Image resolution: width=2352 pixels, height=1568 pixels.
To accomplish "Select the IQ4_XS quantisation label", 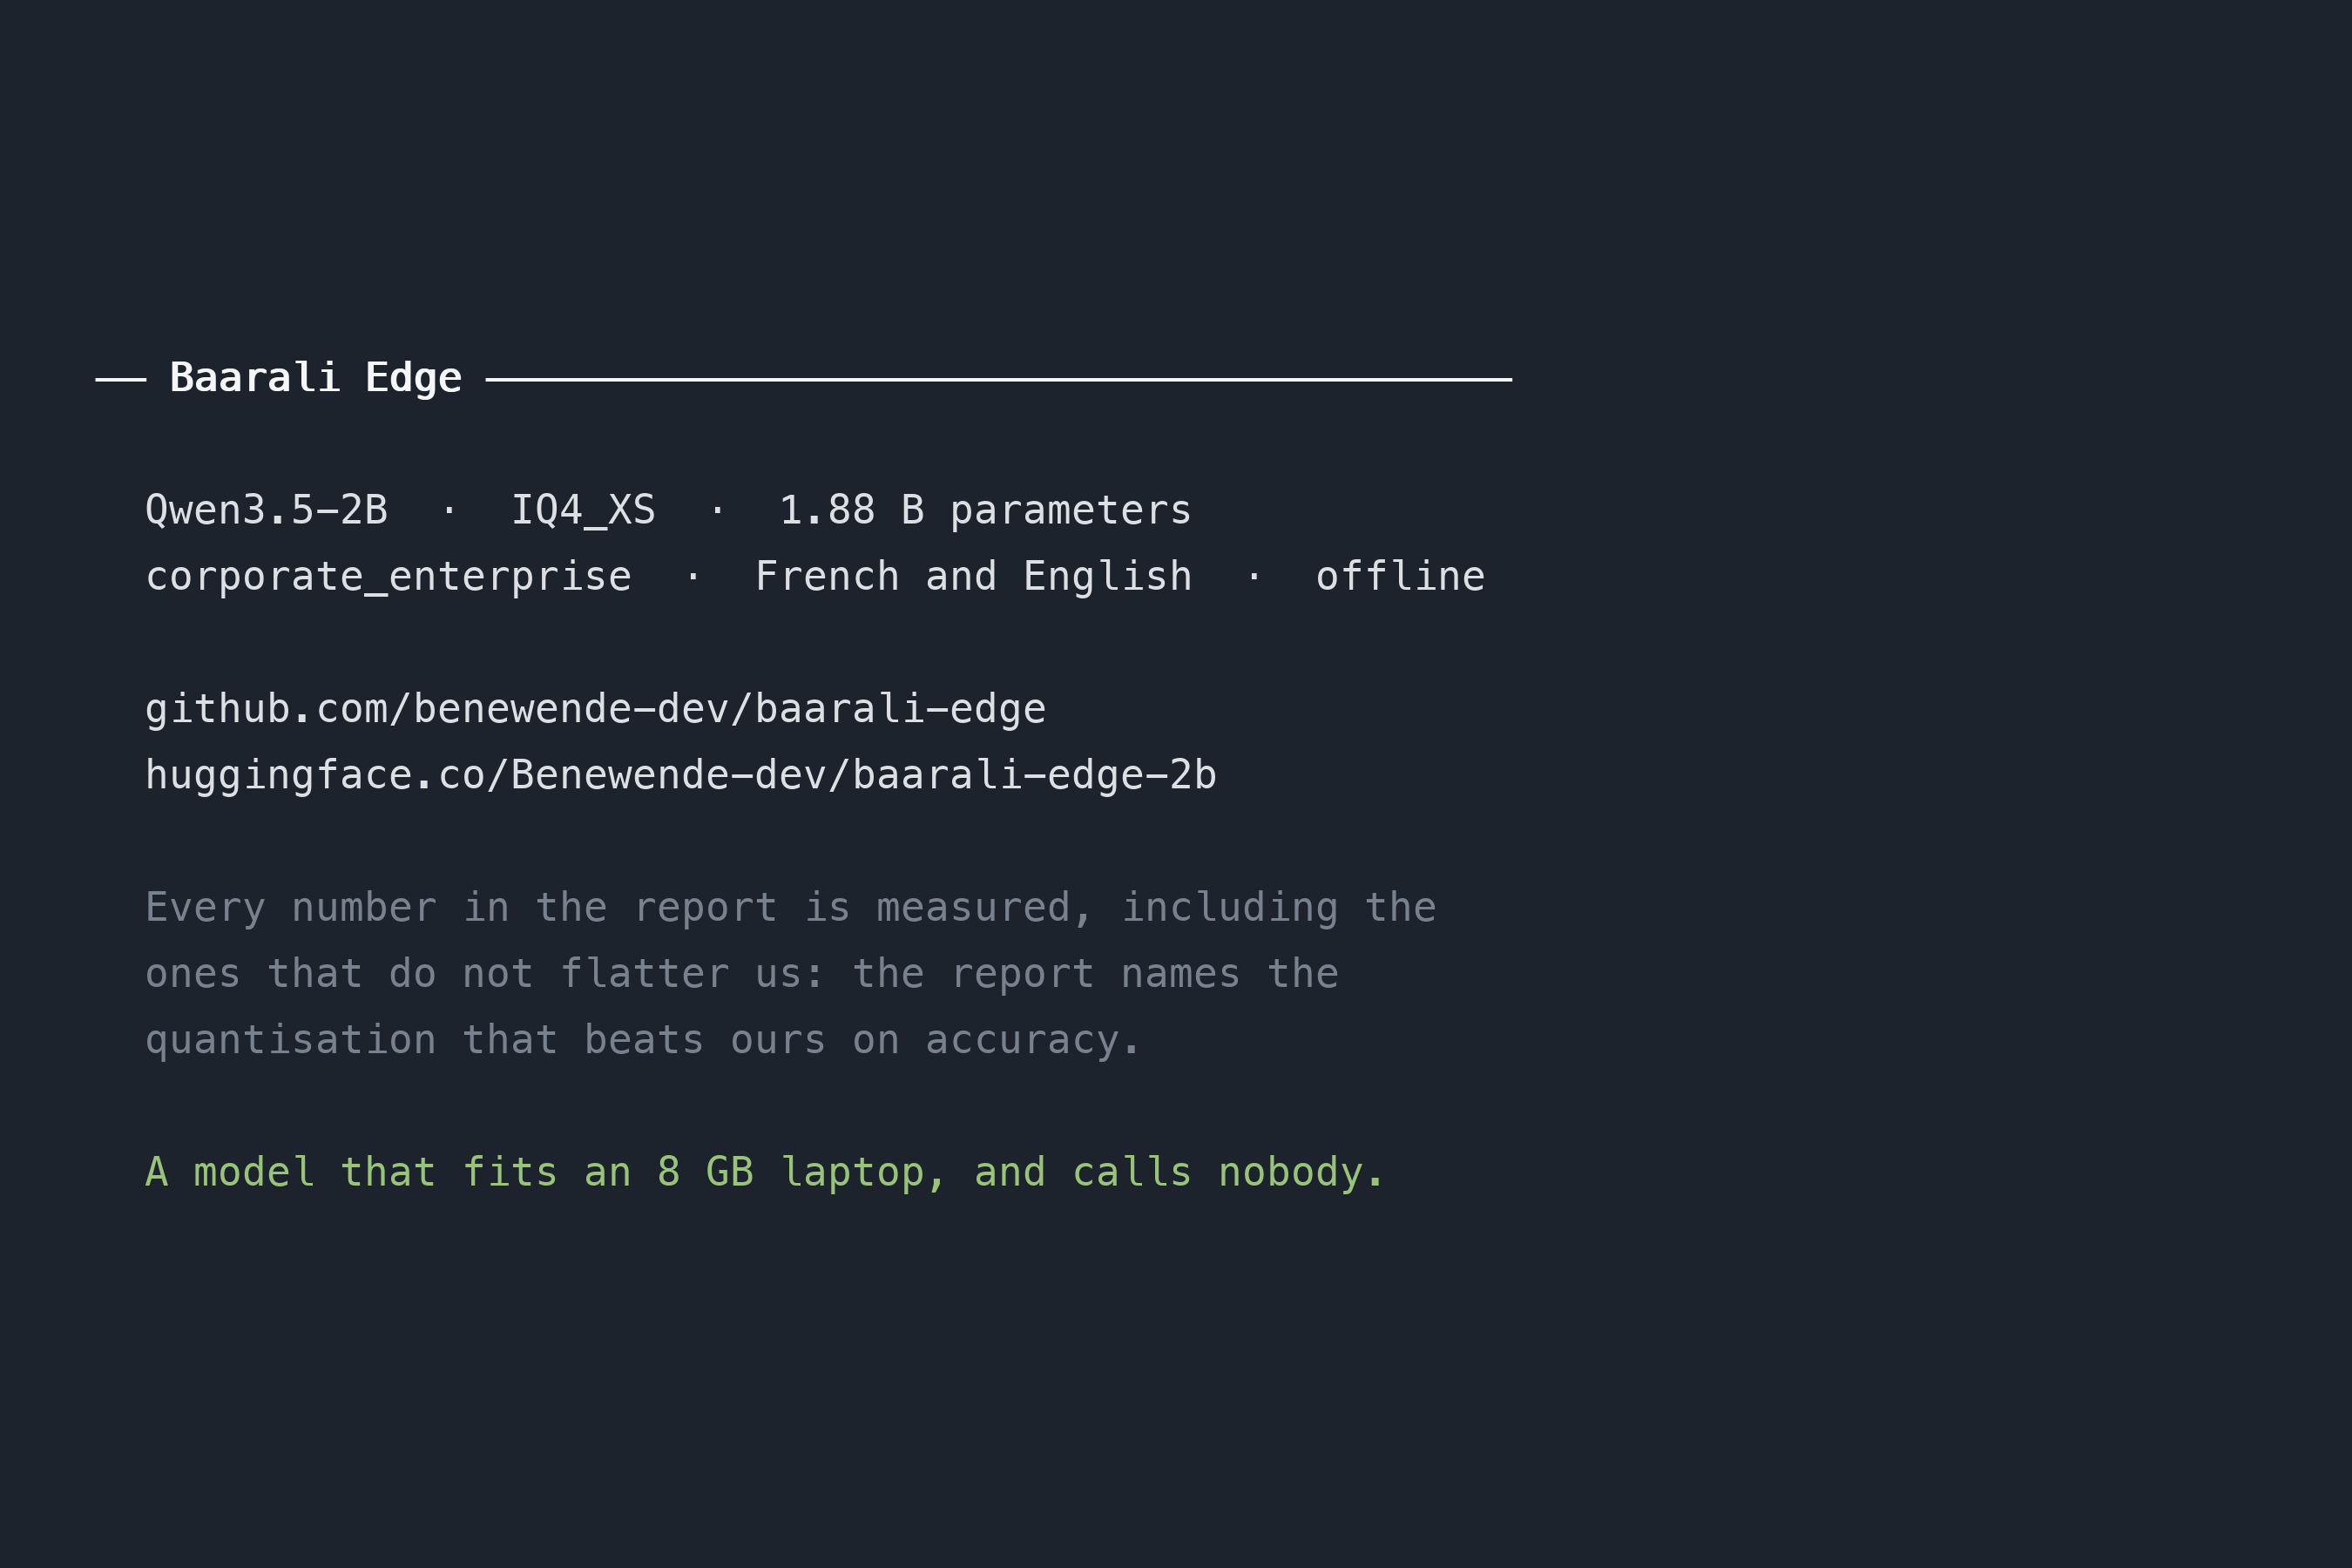I will coord(584,511).
